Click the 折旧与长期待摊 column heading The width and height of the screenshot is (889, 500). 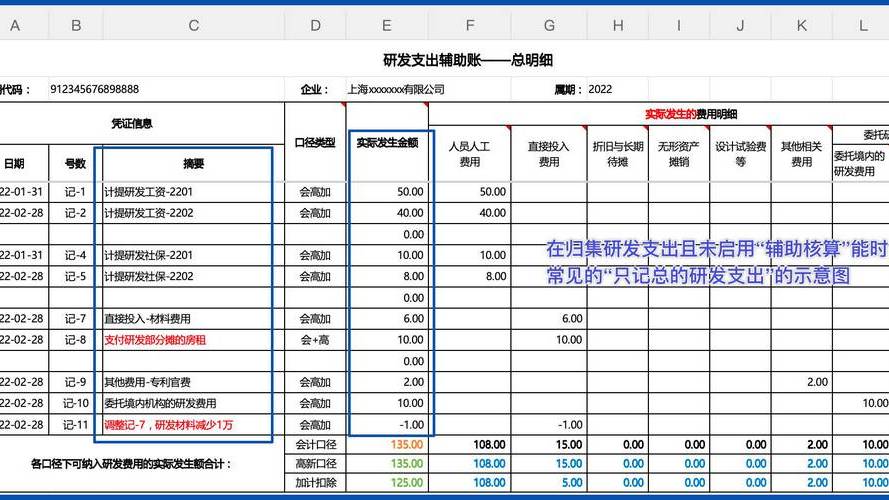coord(618,154)
